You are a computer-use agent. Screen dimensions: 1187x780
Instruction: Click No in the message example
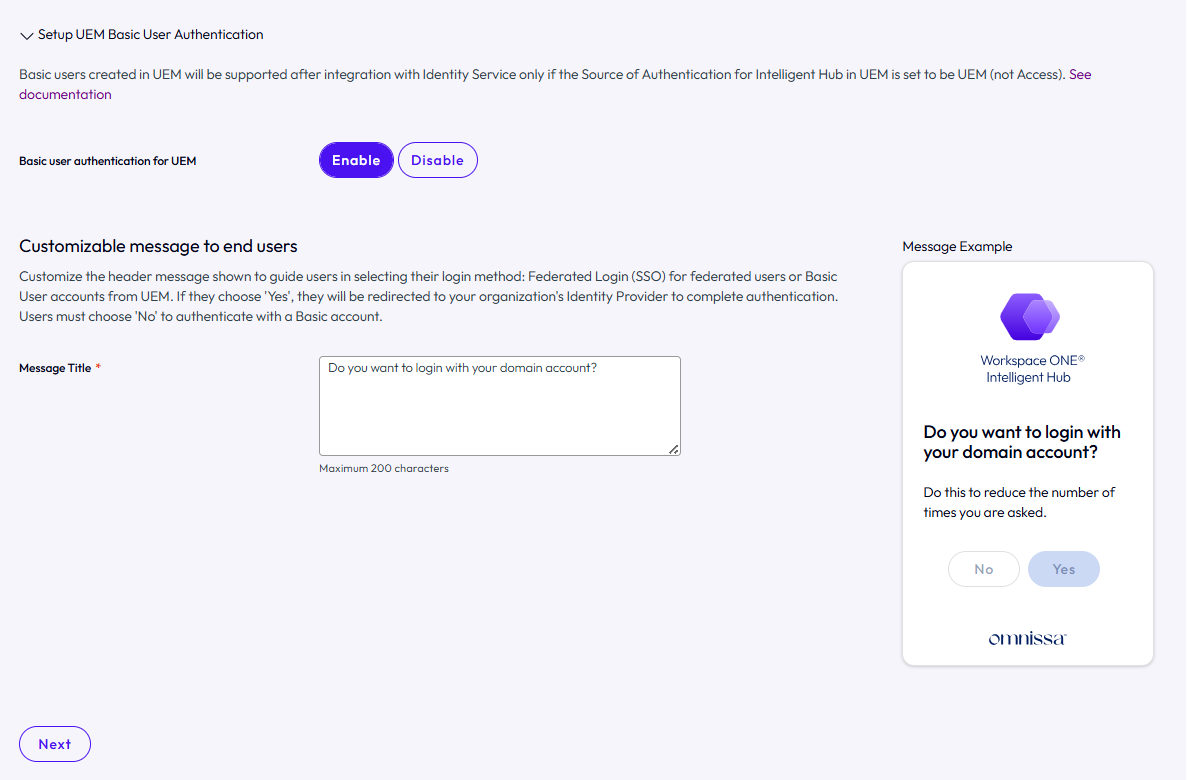point(983,569)
